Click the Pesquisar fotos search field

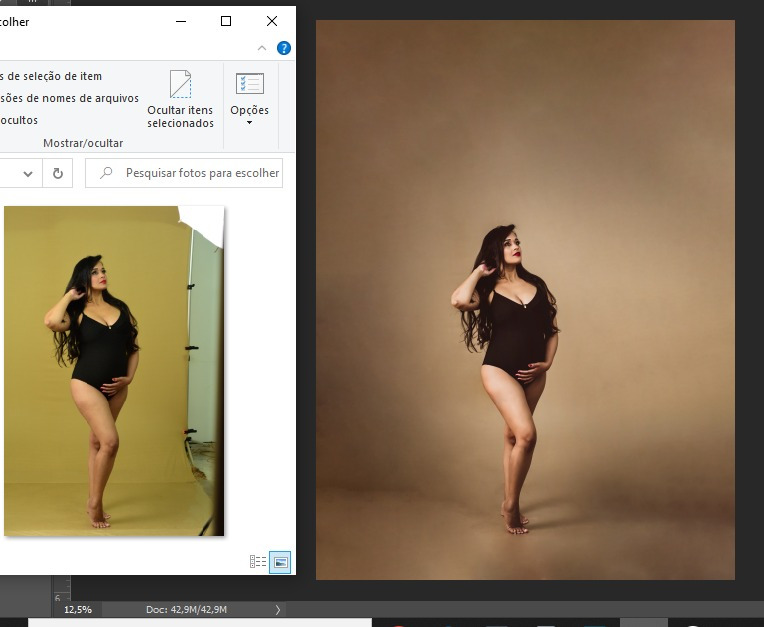[200, 173]
